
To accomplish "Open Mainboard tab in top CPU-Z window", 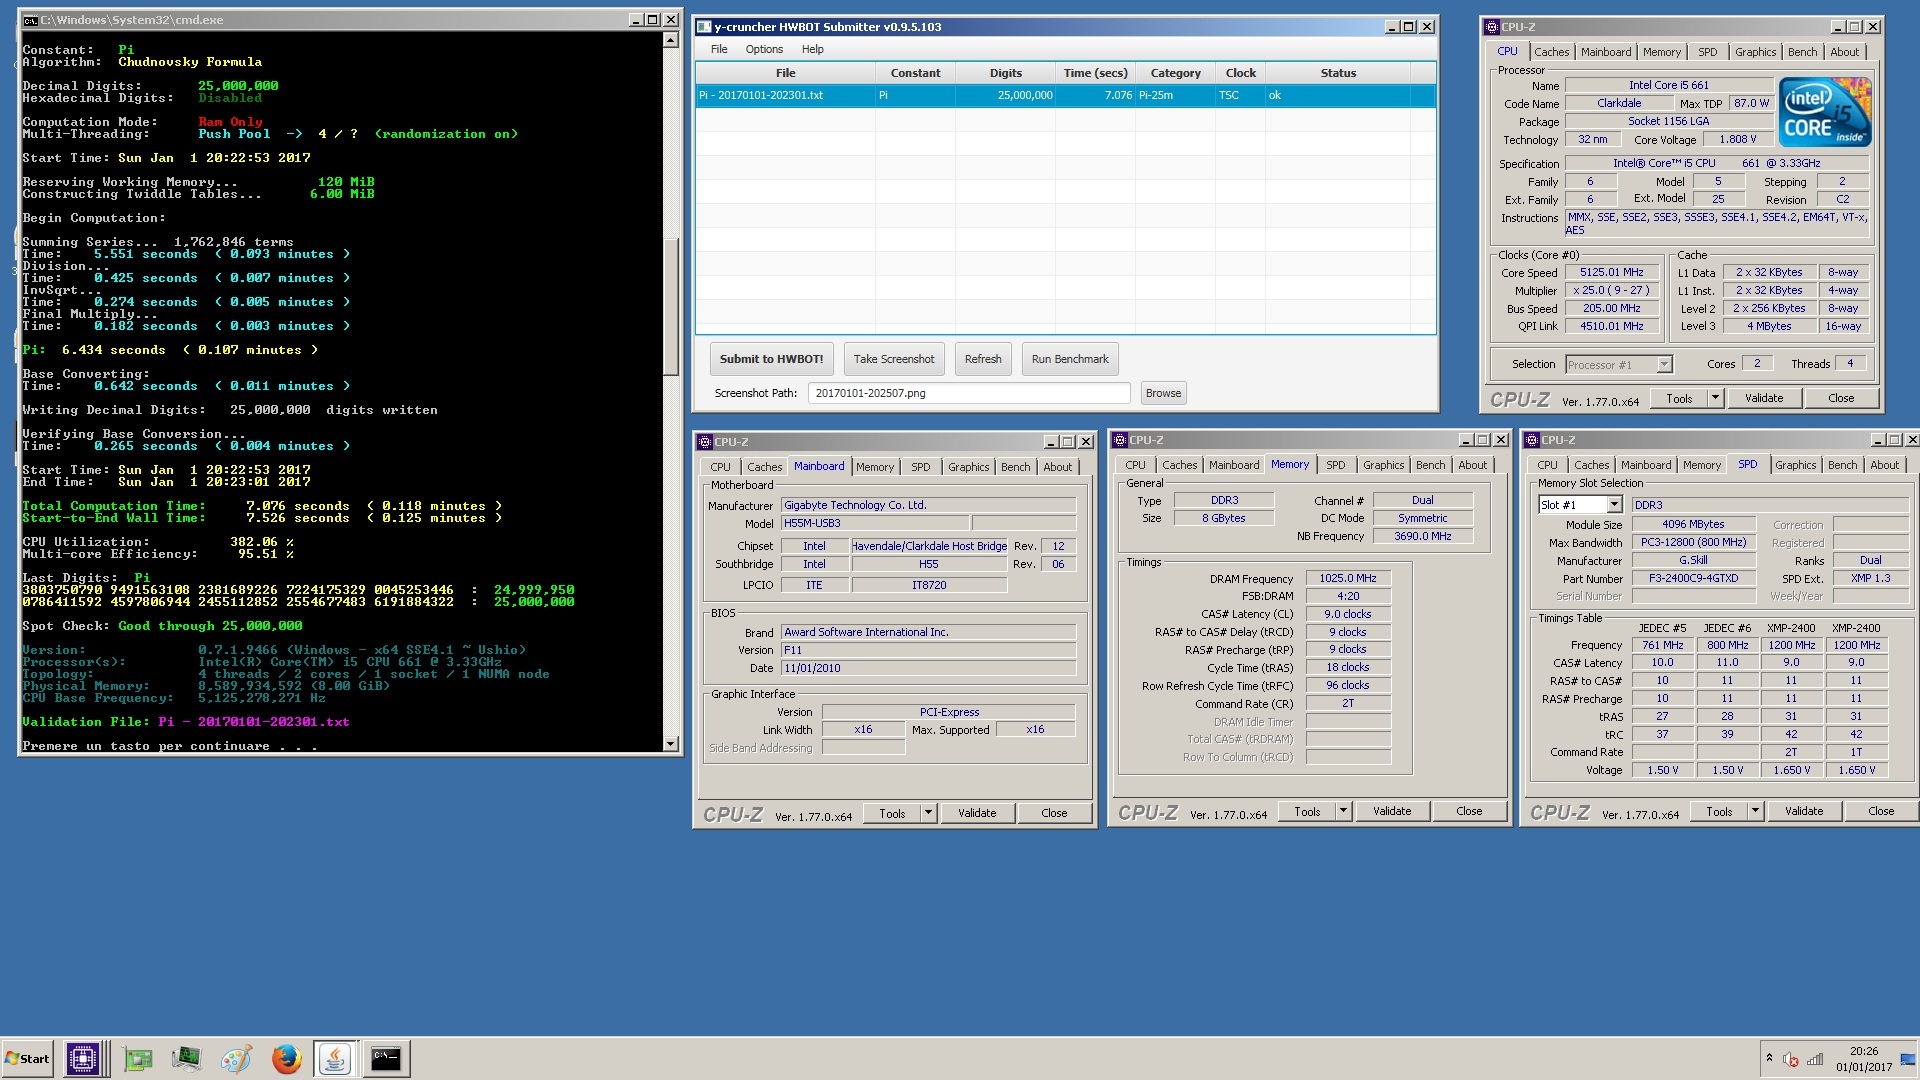I will point(1606,52).
